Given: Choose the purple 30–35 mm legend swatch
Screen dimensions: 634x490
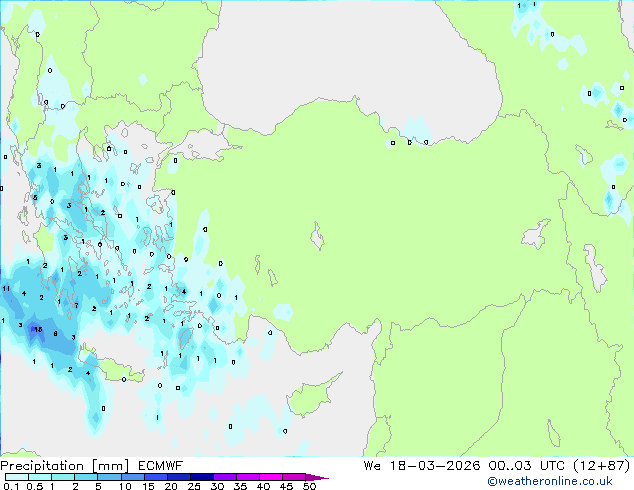Looking at the screenshot, I should point(225,477).
